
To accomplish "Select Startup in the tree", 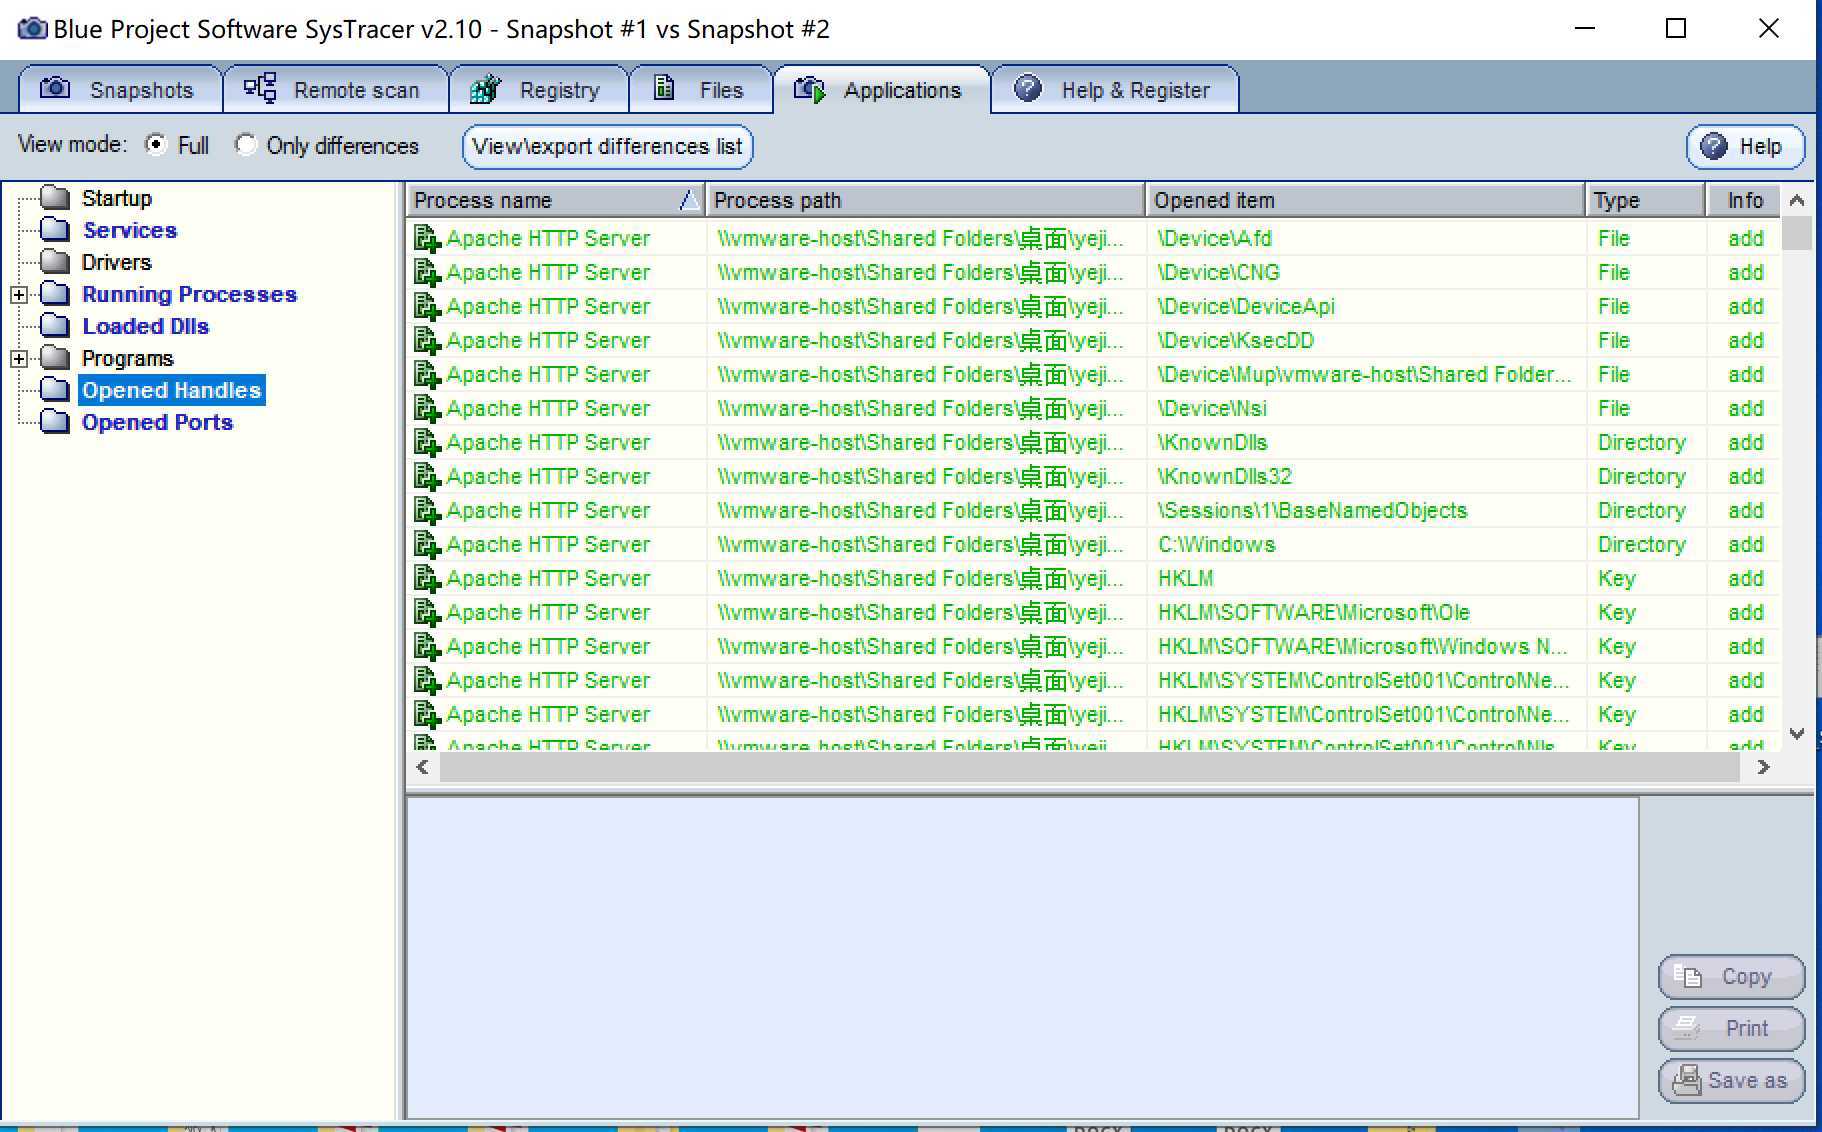I will (x=117, y=198).
